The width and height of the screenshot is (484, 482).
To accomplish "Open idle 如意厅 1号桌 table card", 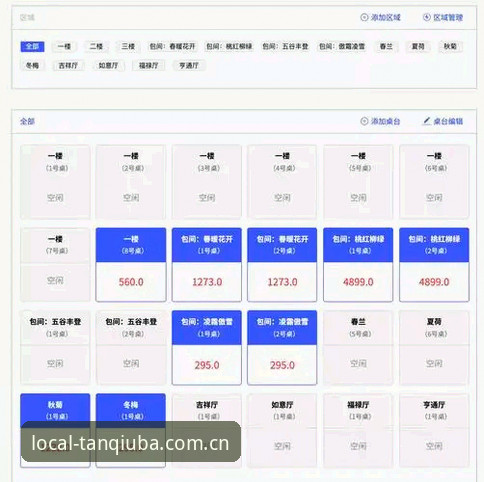I will coord(282,431).
